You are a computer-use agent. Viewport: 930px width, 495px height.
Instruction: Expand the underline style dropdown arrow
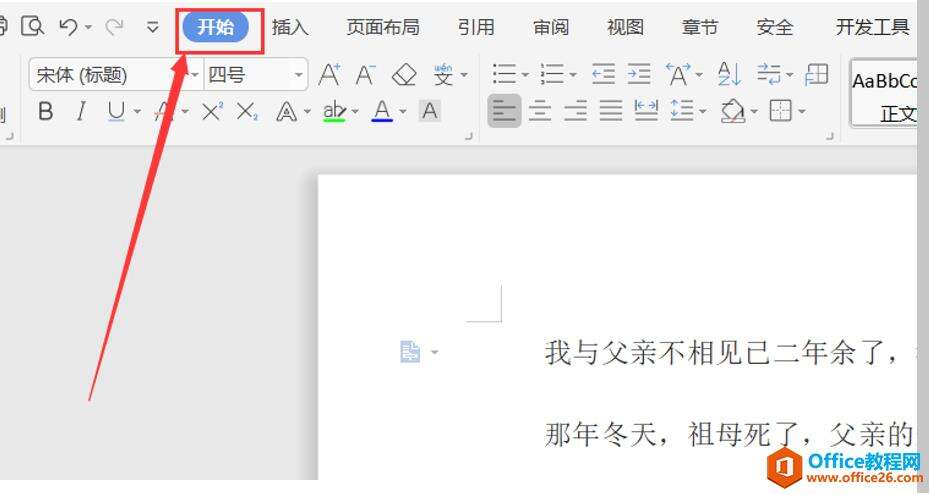[x=137, y=111]
